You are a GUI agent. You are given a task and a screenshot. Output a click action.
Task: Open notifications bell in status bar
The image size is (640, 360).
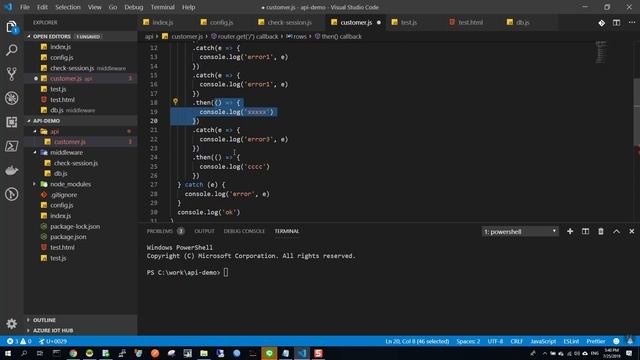tap(630, 341)
